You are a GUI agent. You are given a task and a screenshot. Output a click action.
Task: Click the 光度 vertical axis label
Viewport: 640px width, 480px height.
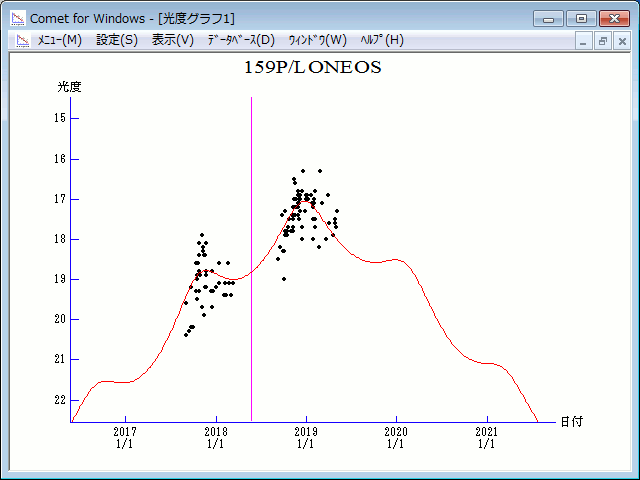[69, 87]
